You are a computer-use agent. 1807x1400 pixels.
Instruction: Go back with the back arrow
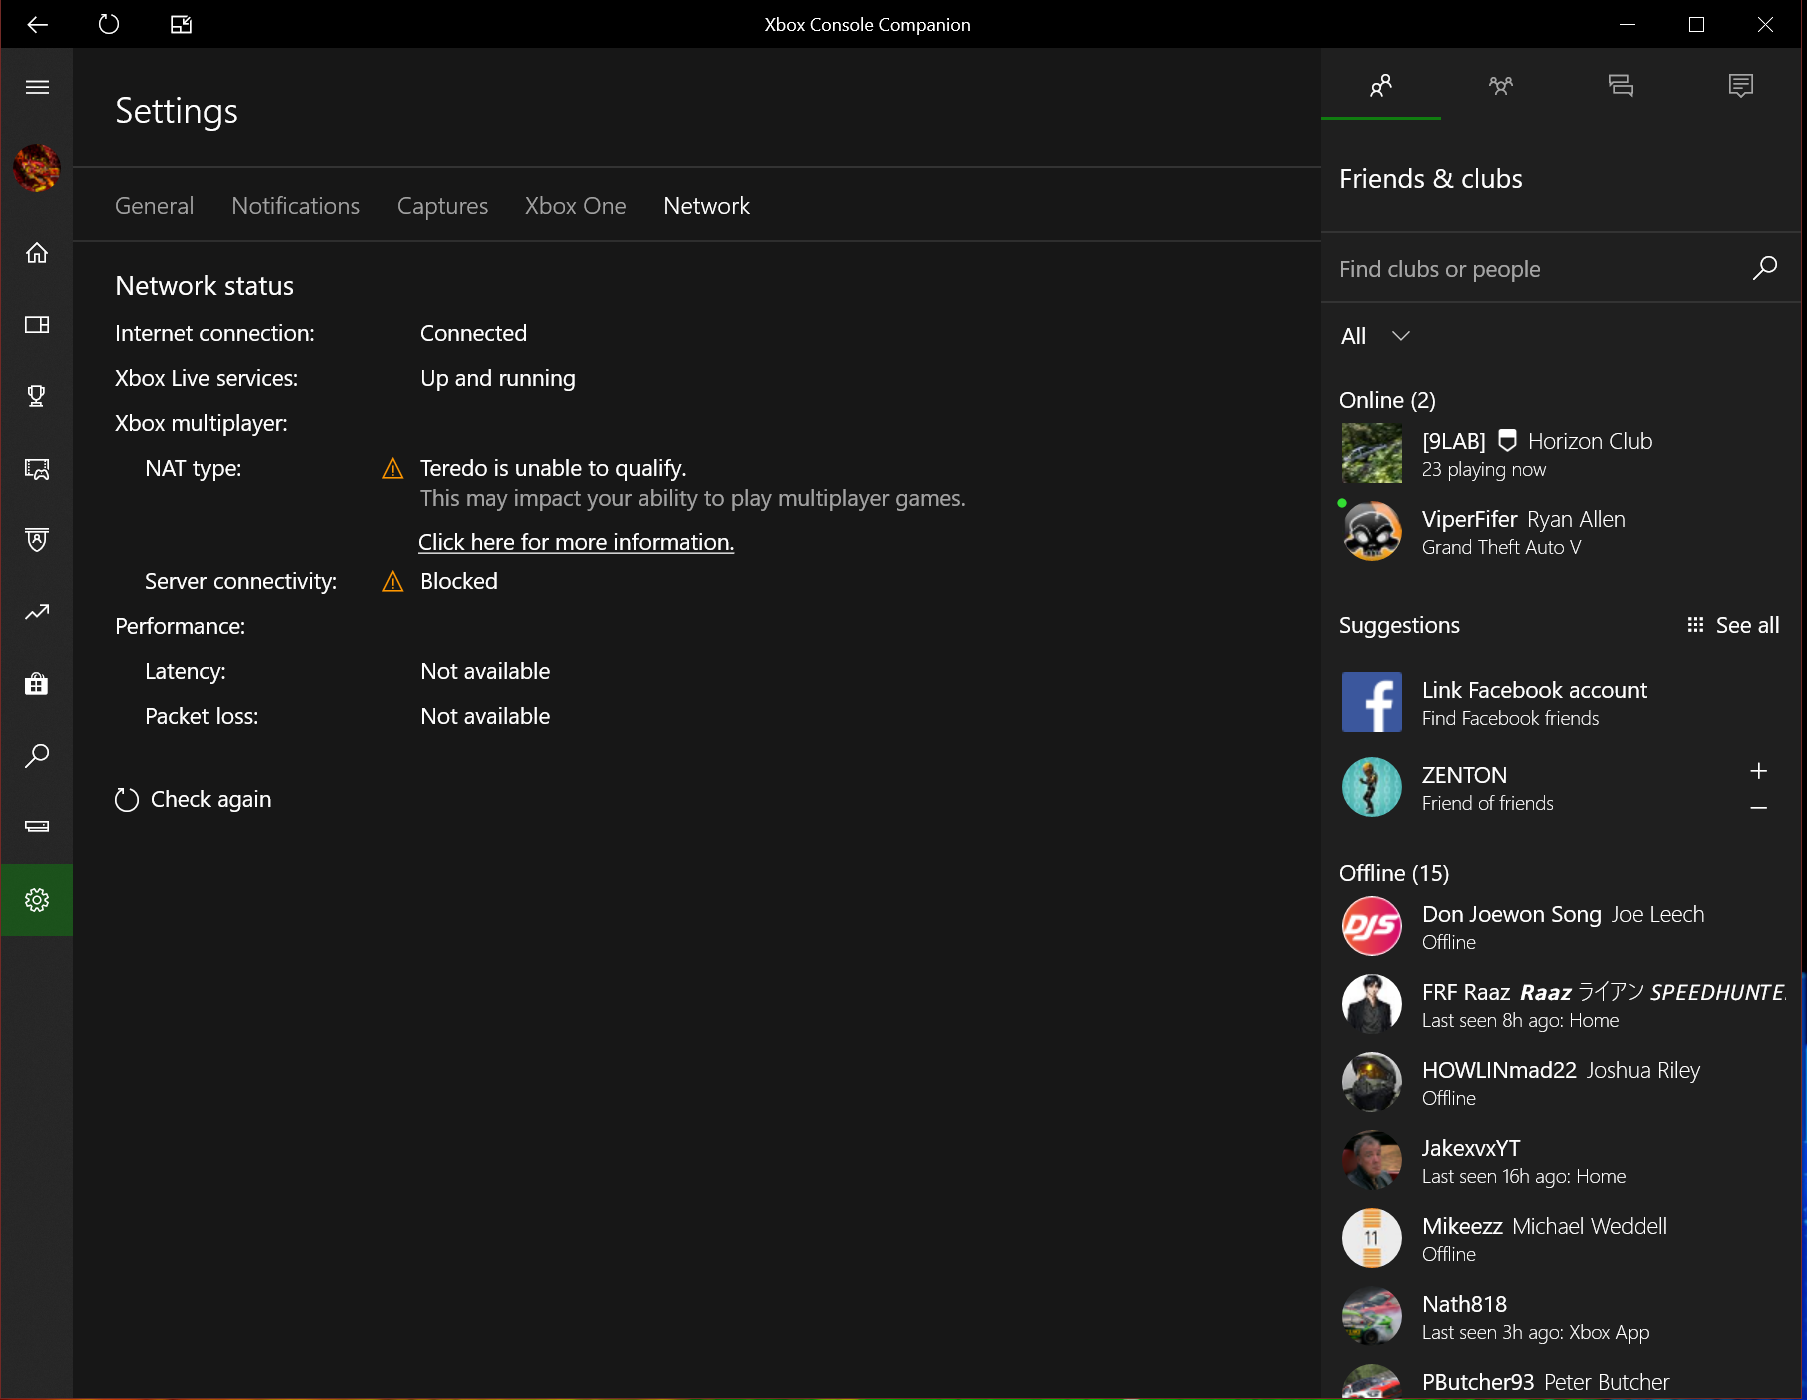[x=37, y=24]
